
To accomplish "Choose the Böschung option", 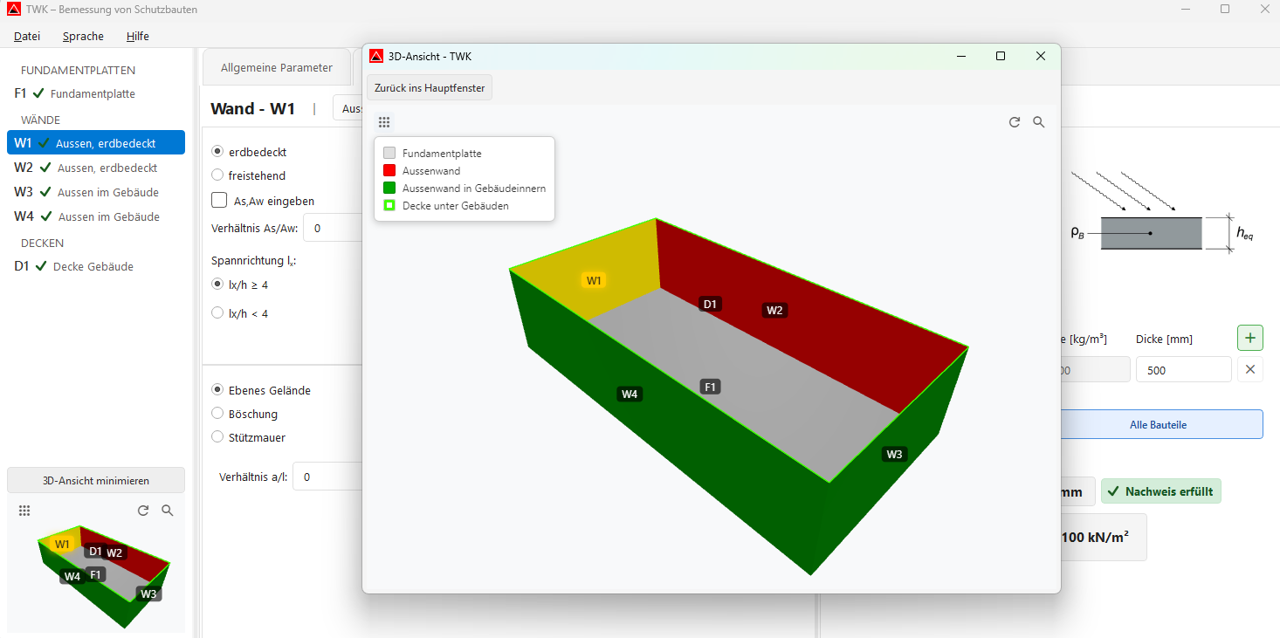I will [217, 413].
